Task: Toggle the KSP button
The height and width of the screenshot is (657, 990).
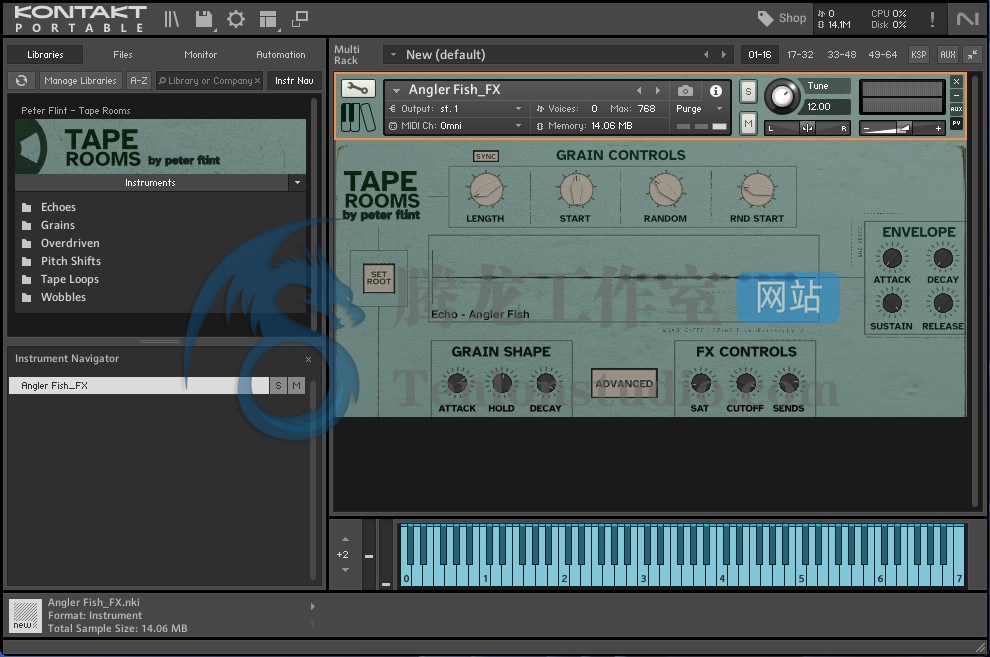Action: pyautogui.click(x=919, y=55)
